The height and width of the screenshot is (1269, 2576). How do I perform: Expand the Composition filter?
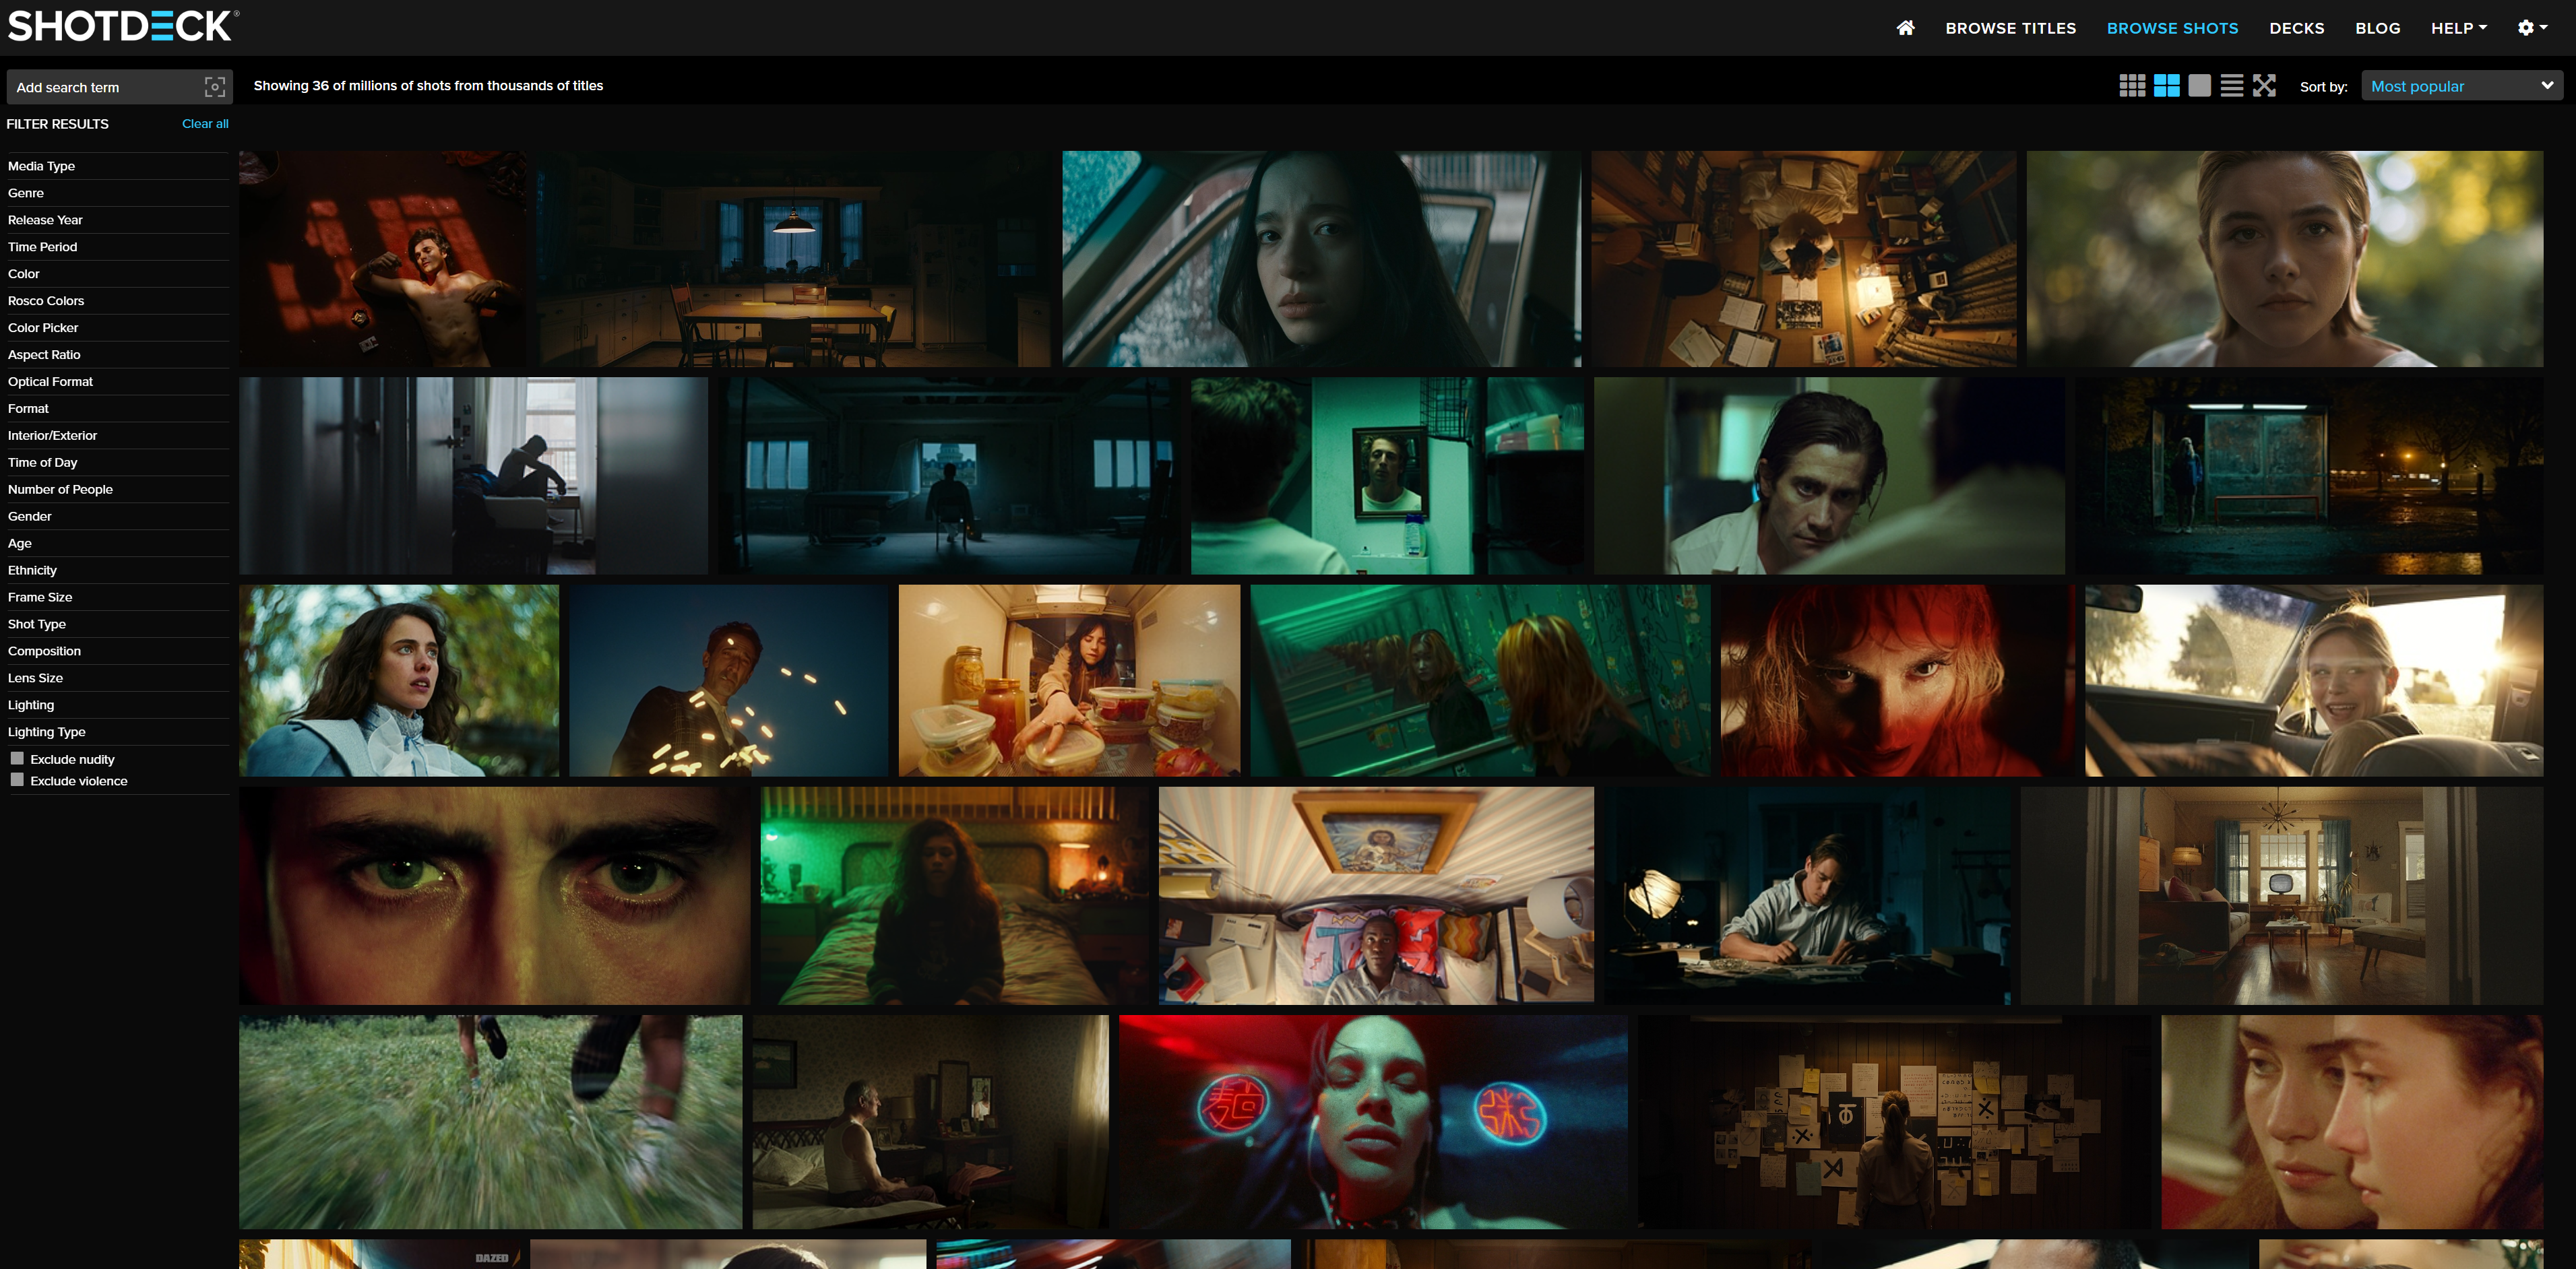118,652
